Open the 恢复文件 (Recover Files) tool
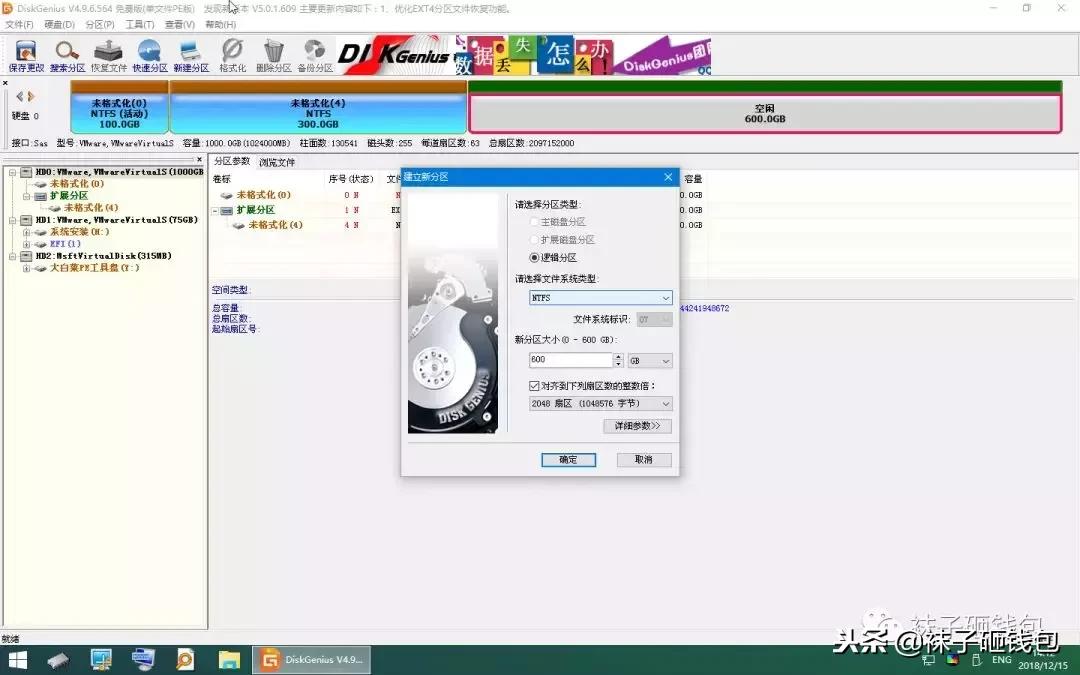Screen dimensions: 1080x675 tap(108, 55)
